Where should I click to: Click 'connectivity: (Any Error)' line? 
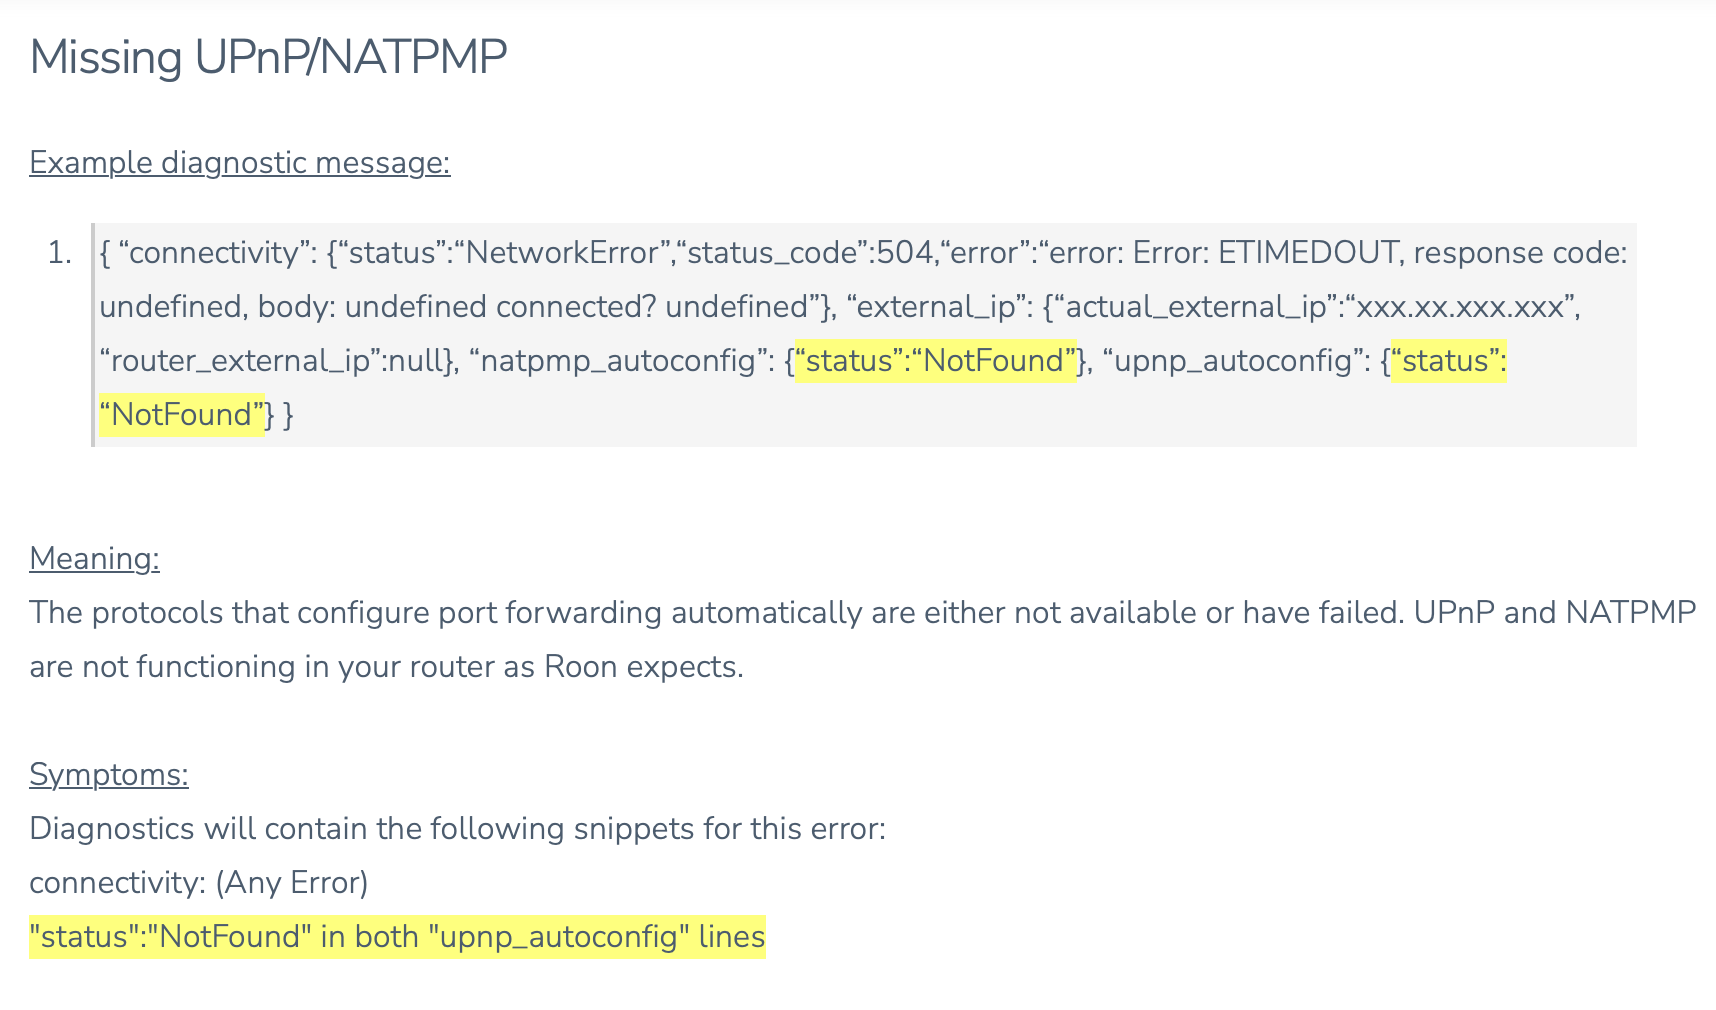point(199,883)
